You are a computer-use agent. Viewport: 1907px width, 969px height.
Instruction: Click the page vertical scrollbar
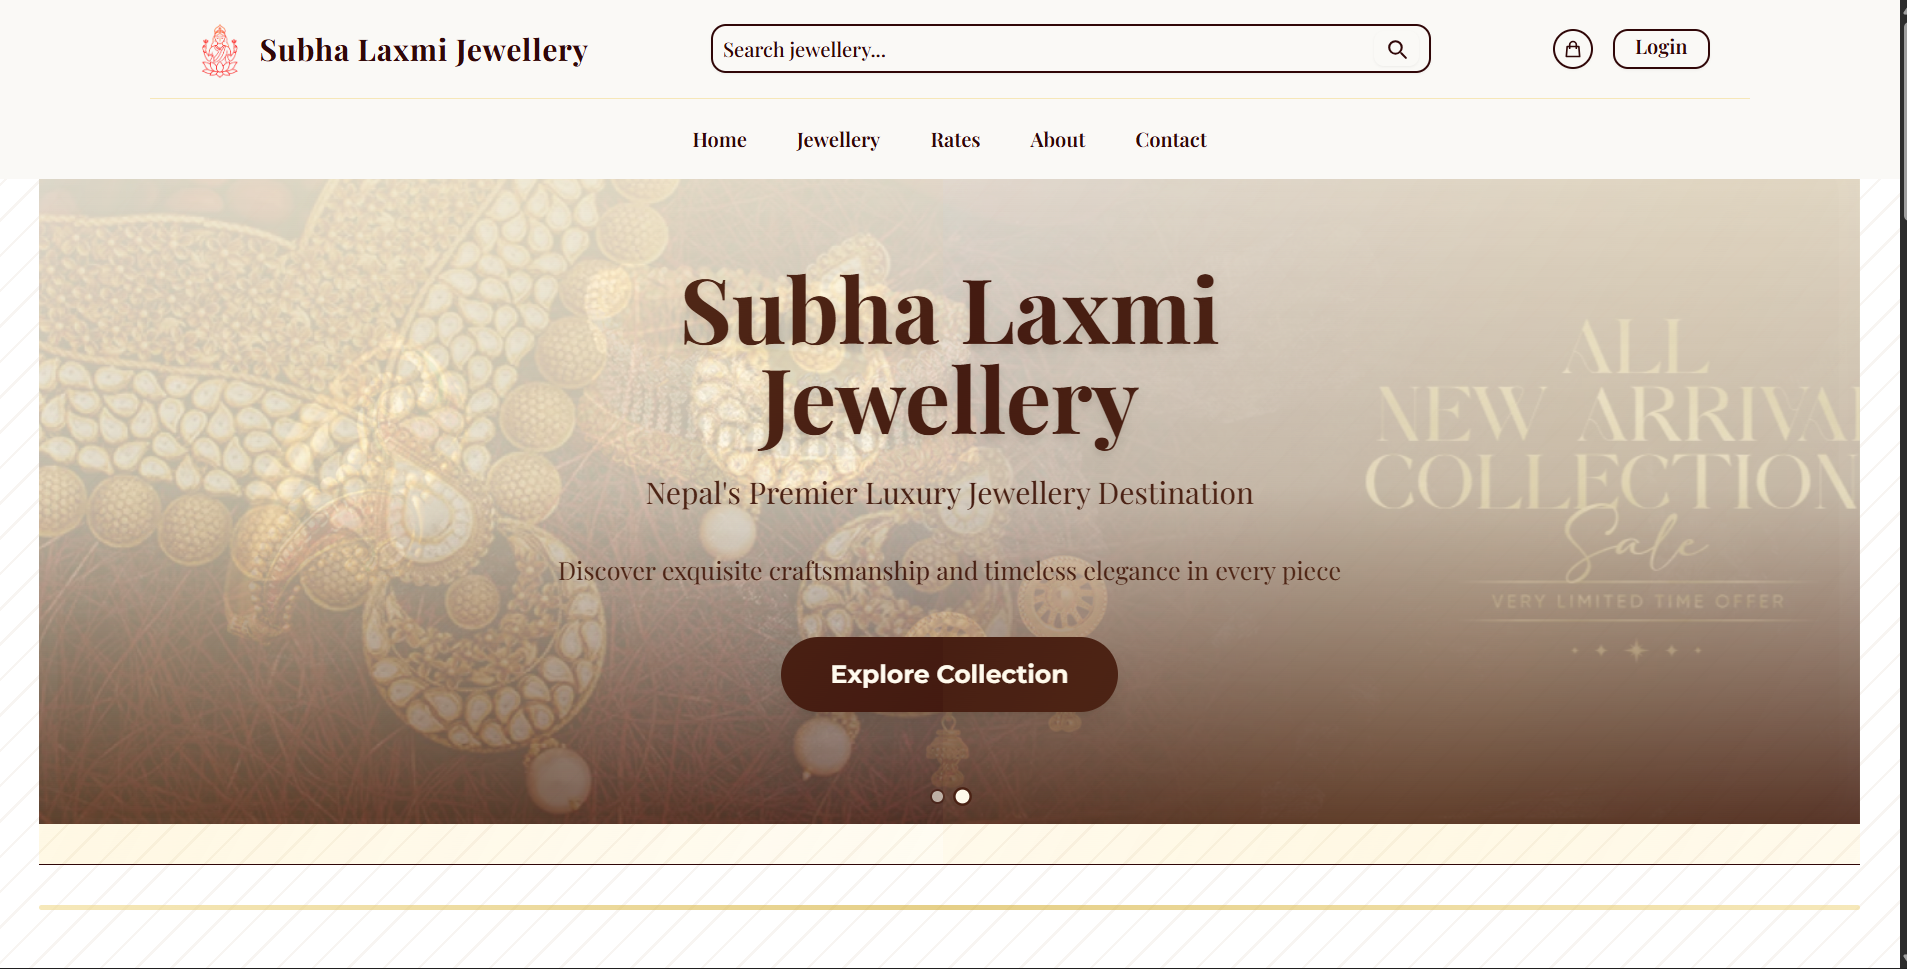(1903, 484)
